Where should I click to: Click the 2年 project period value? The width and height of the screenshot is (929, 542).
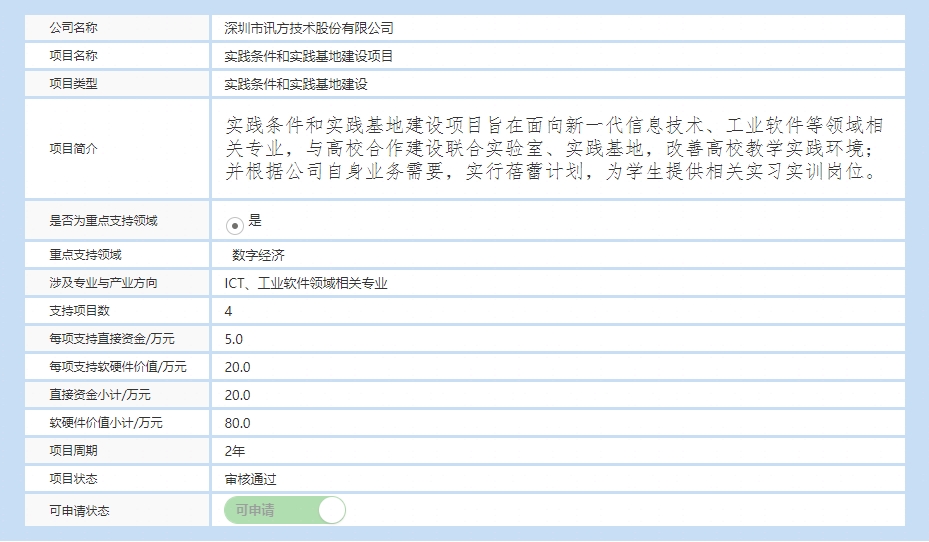[235, 451]
